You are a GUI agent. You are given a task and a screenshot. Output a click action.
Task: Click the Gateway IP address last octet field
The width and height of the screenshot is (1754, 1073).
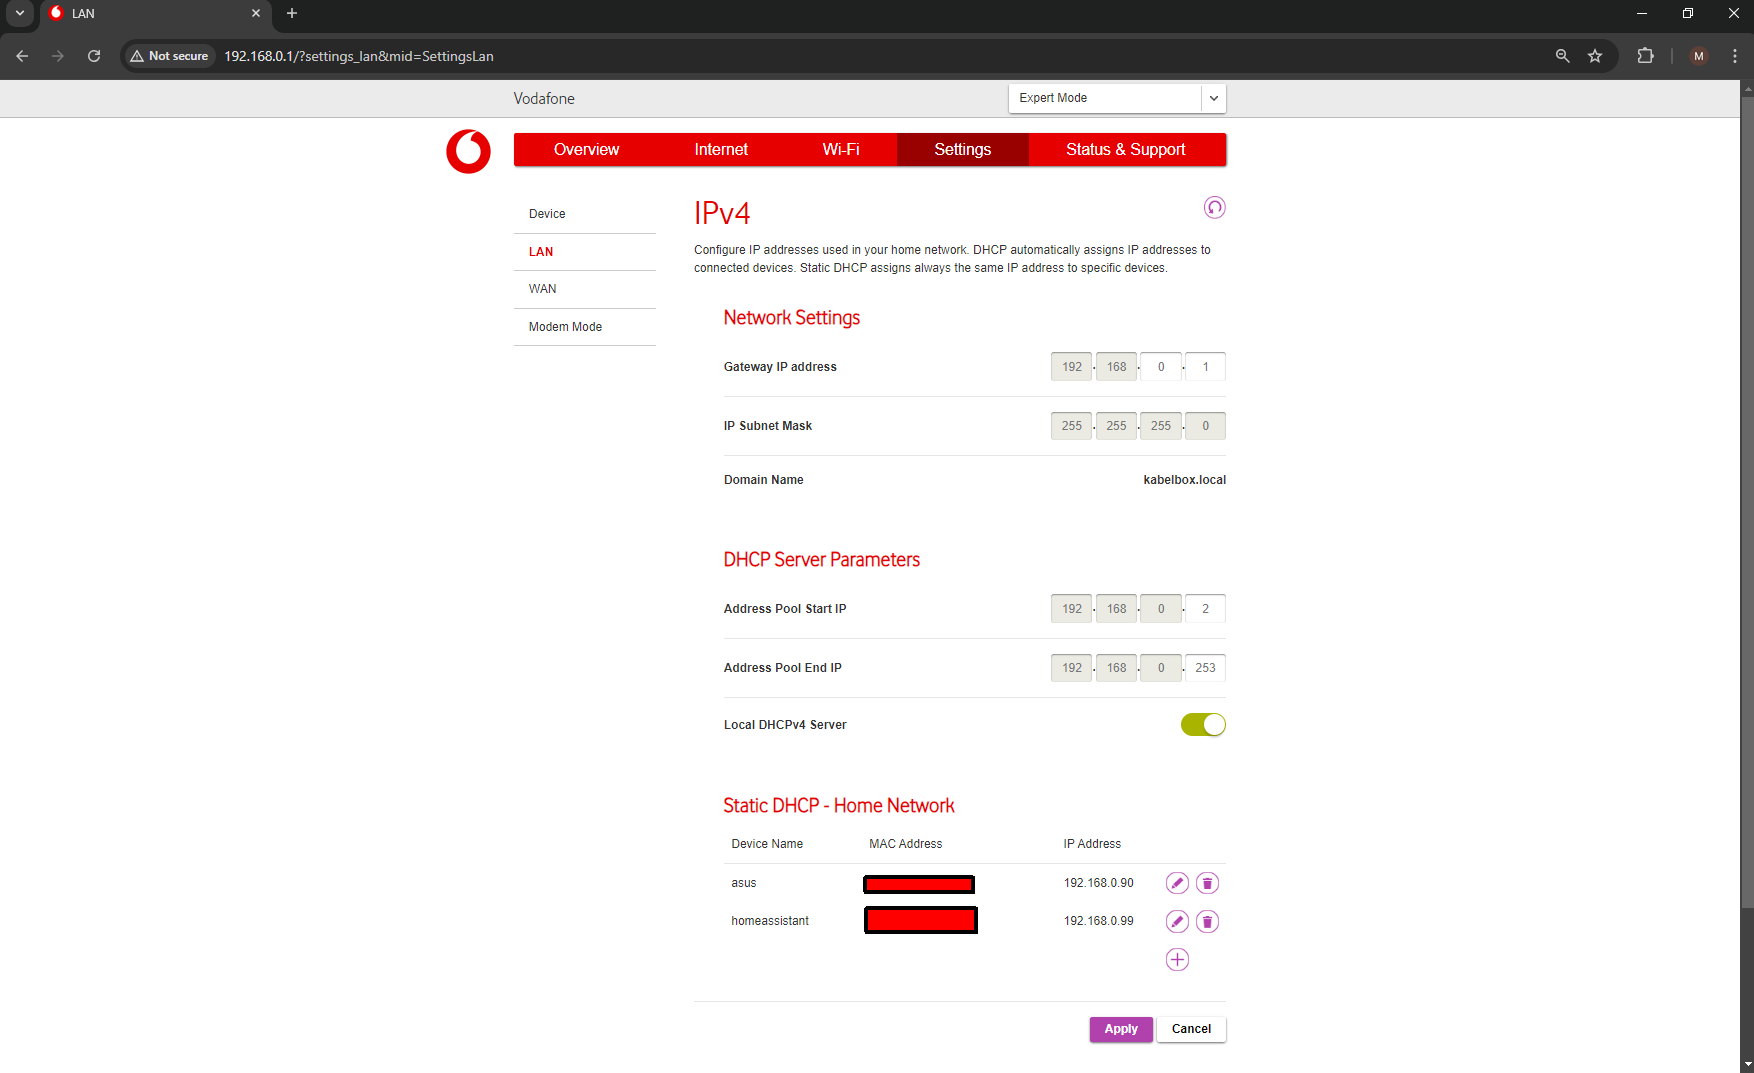[1205, 367]
